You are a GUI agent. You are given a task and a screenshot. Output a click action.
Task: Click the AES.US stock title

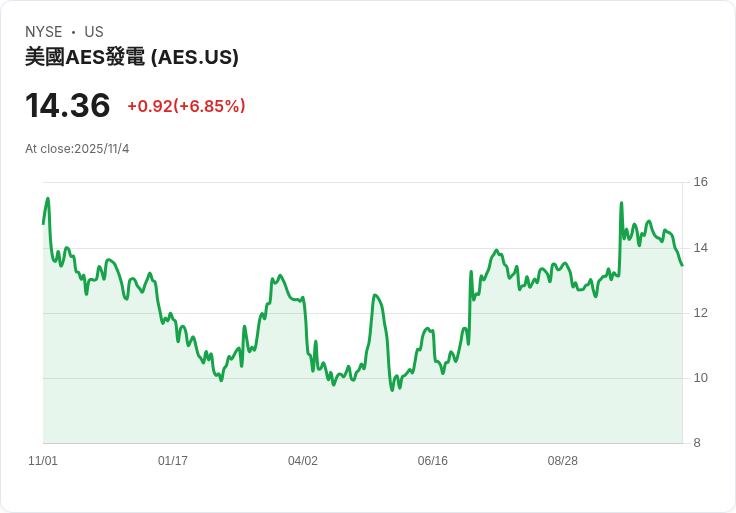point(132,57)
